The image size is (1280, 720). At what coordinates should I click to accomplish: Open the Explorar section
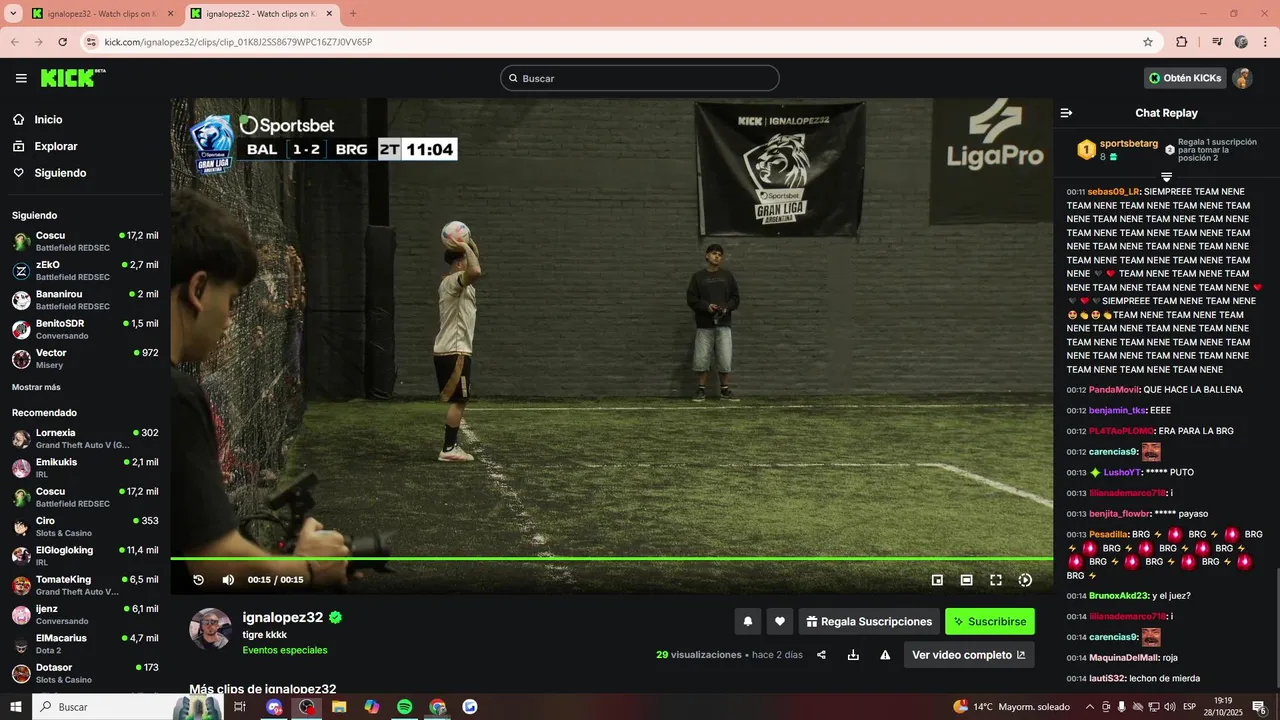click(x=55, y=146)
